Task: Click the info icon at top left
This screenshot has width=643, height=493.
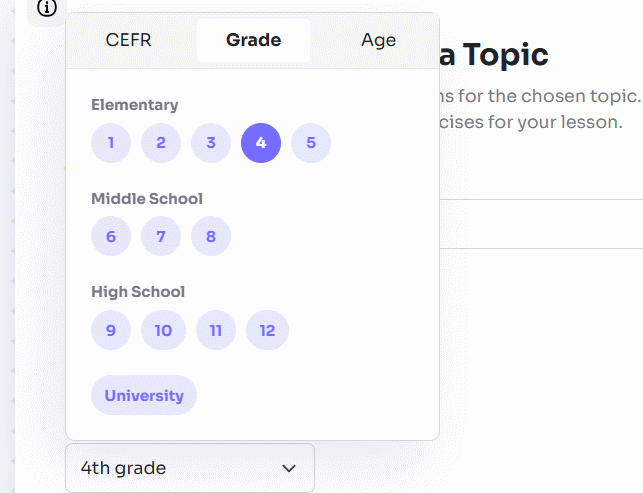Action: click(x=47, y=8)
